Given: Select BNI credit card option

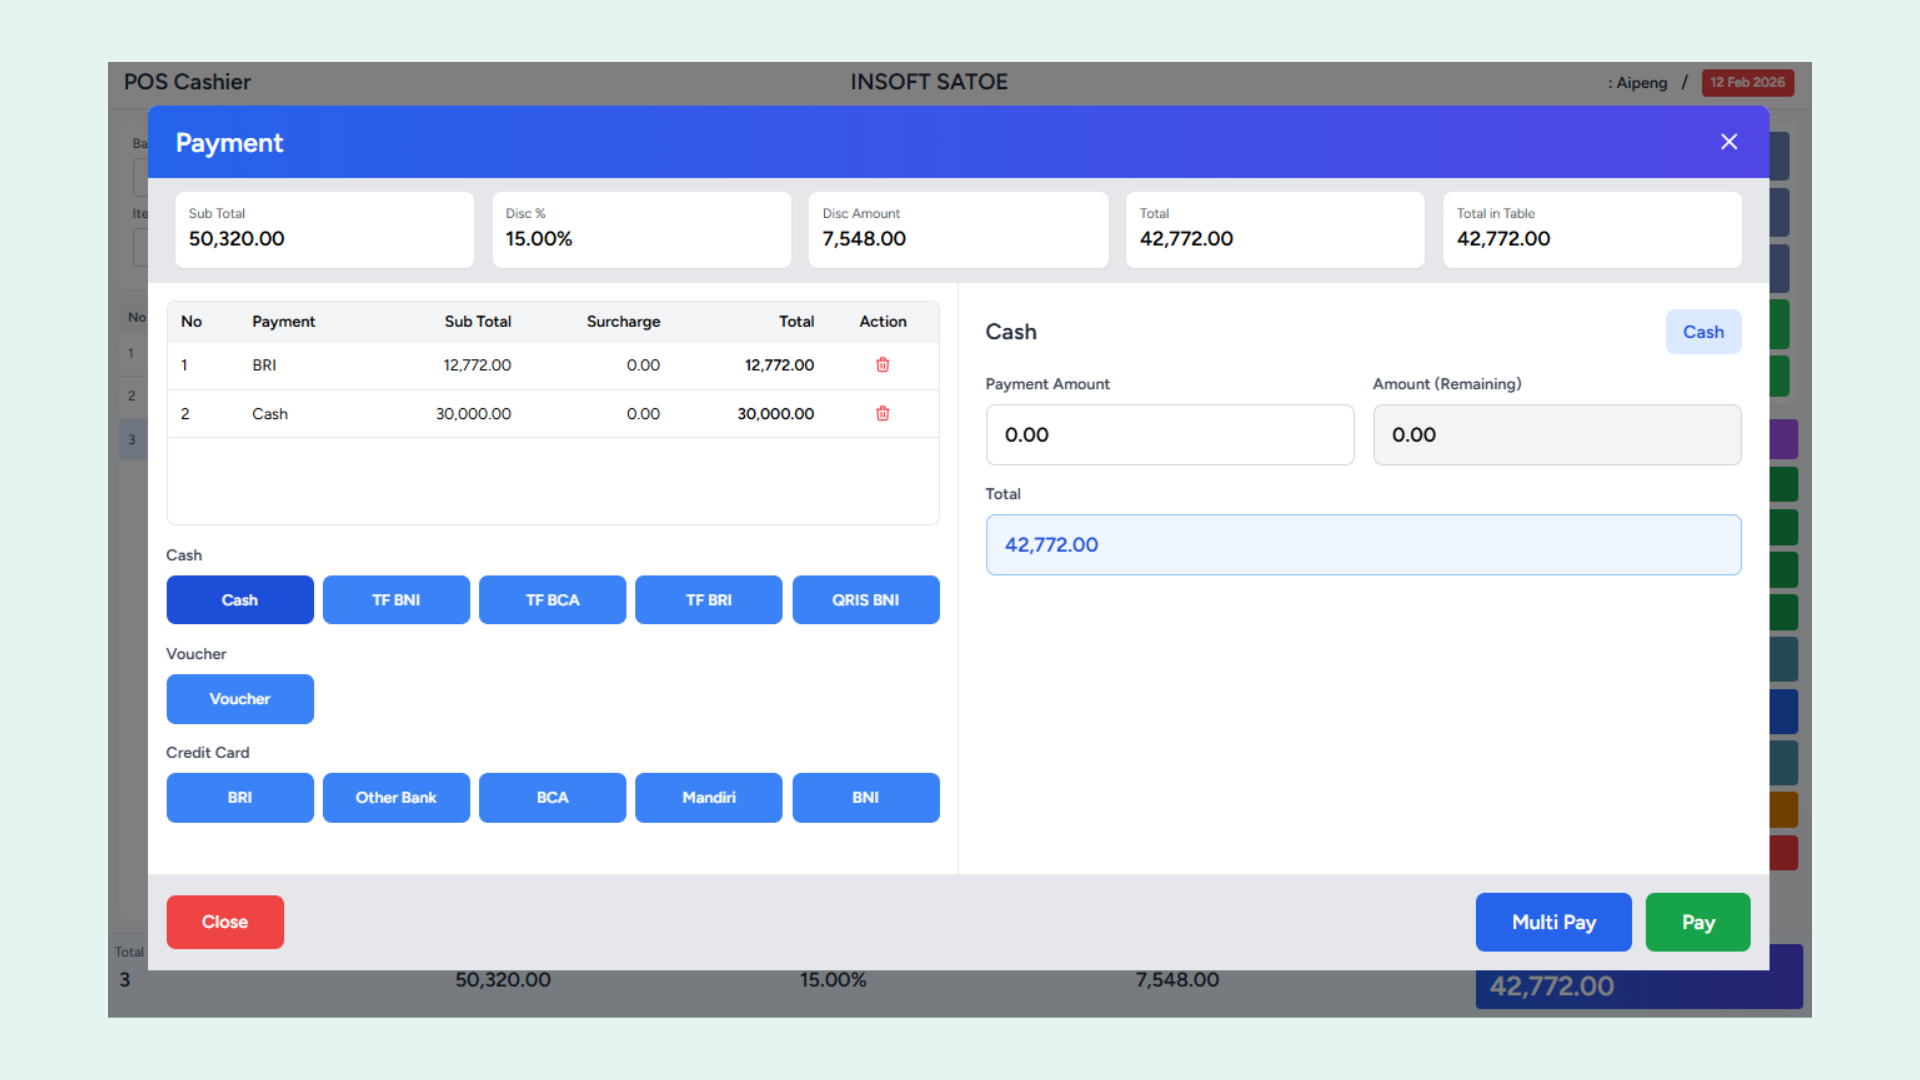Looking at the screenshot, I should click(x=865, y=798).
